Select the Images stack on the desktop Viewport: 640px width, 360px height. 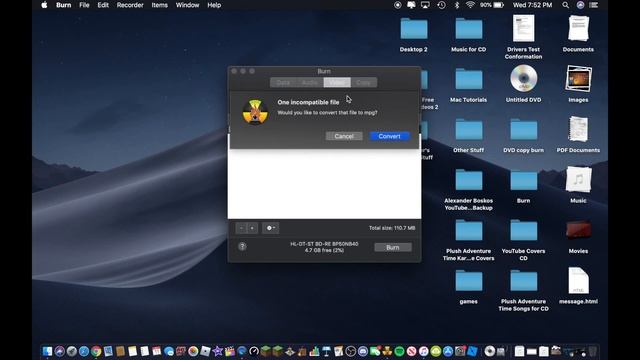578,79
